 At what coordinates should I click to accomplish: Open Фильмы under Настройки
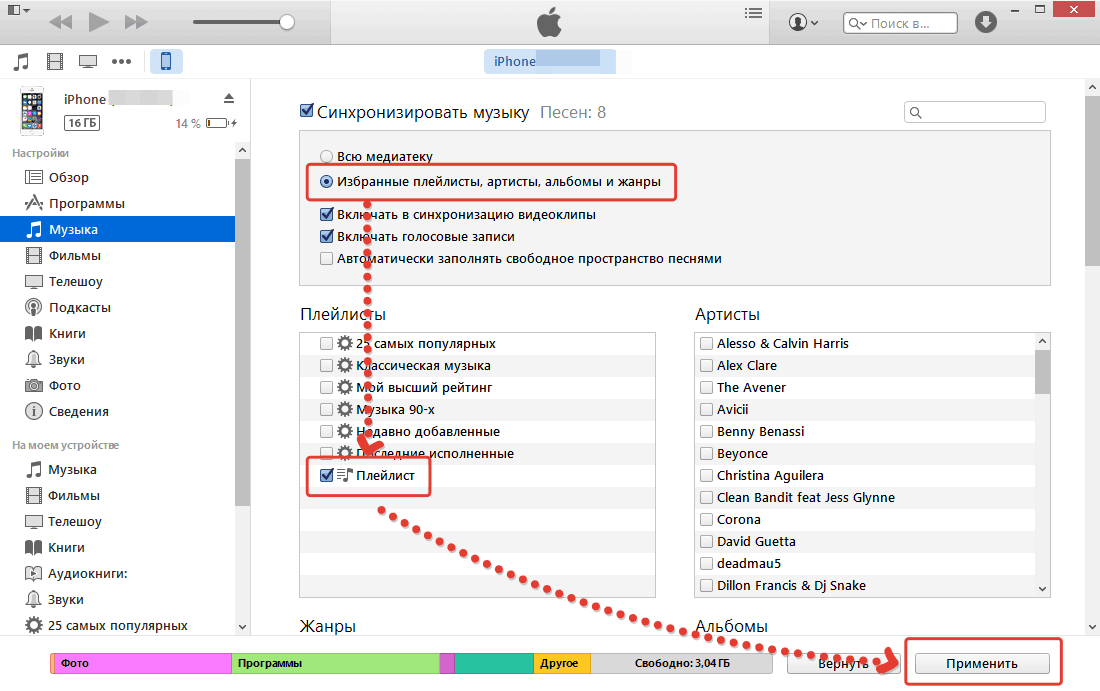click(x=74, y=255)
